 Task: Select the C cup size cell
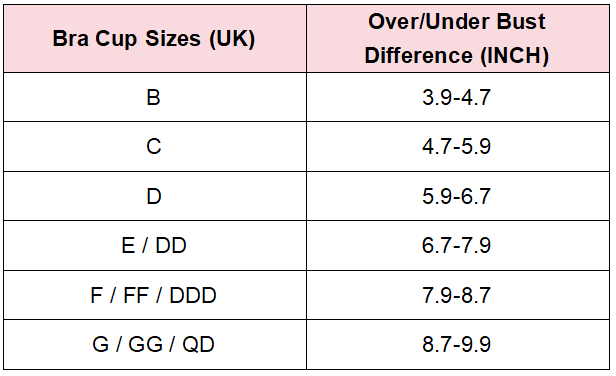pyautogui.click(x=155, y=147)
